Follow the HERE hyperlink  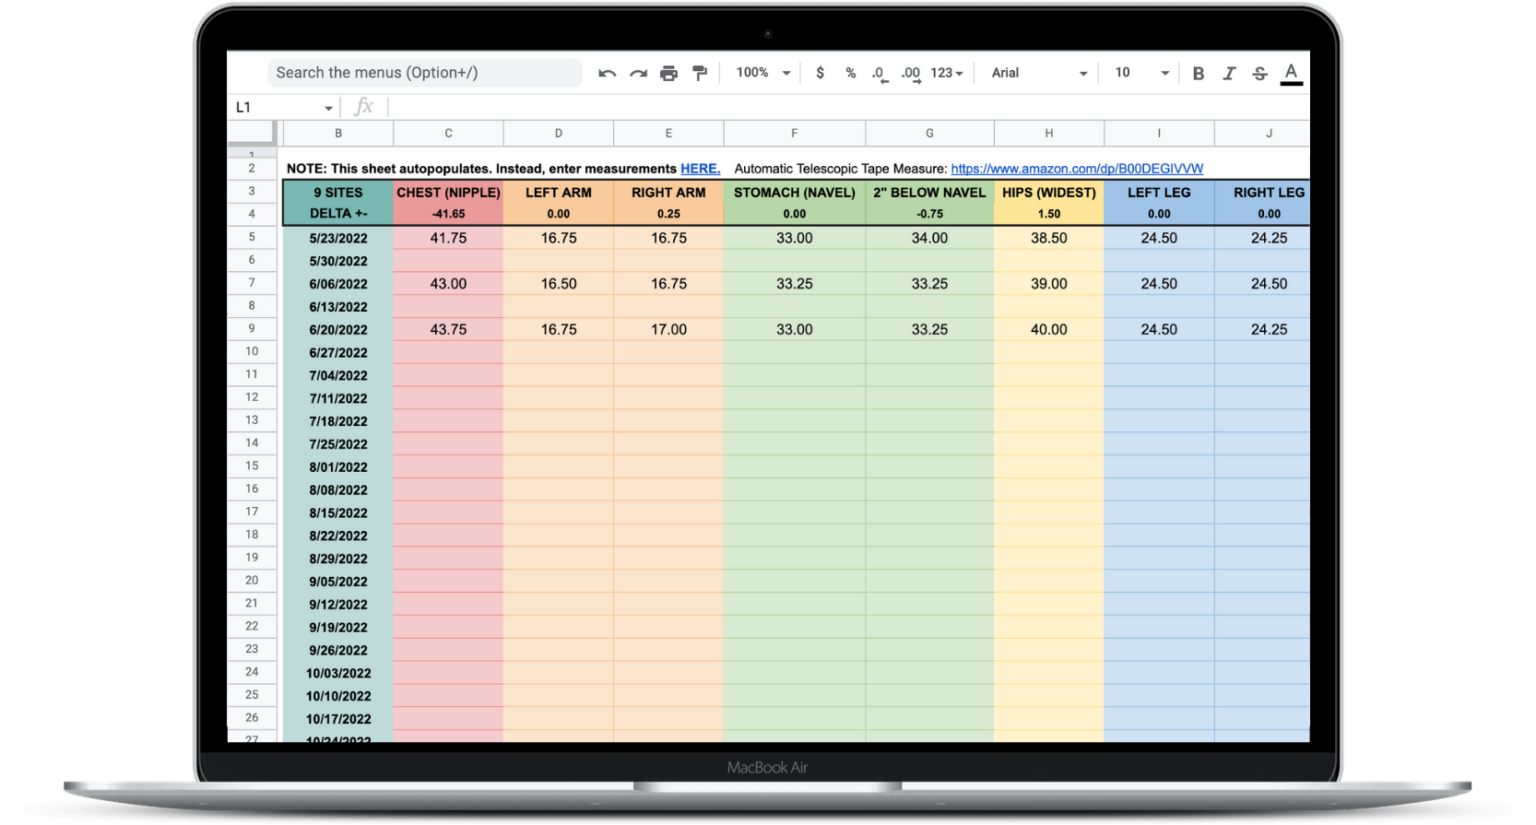[700, 168]
